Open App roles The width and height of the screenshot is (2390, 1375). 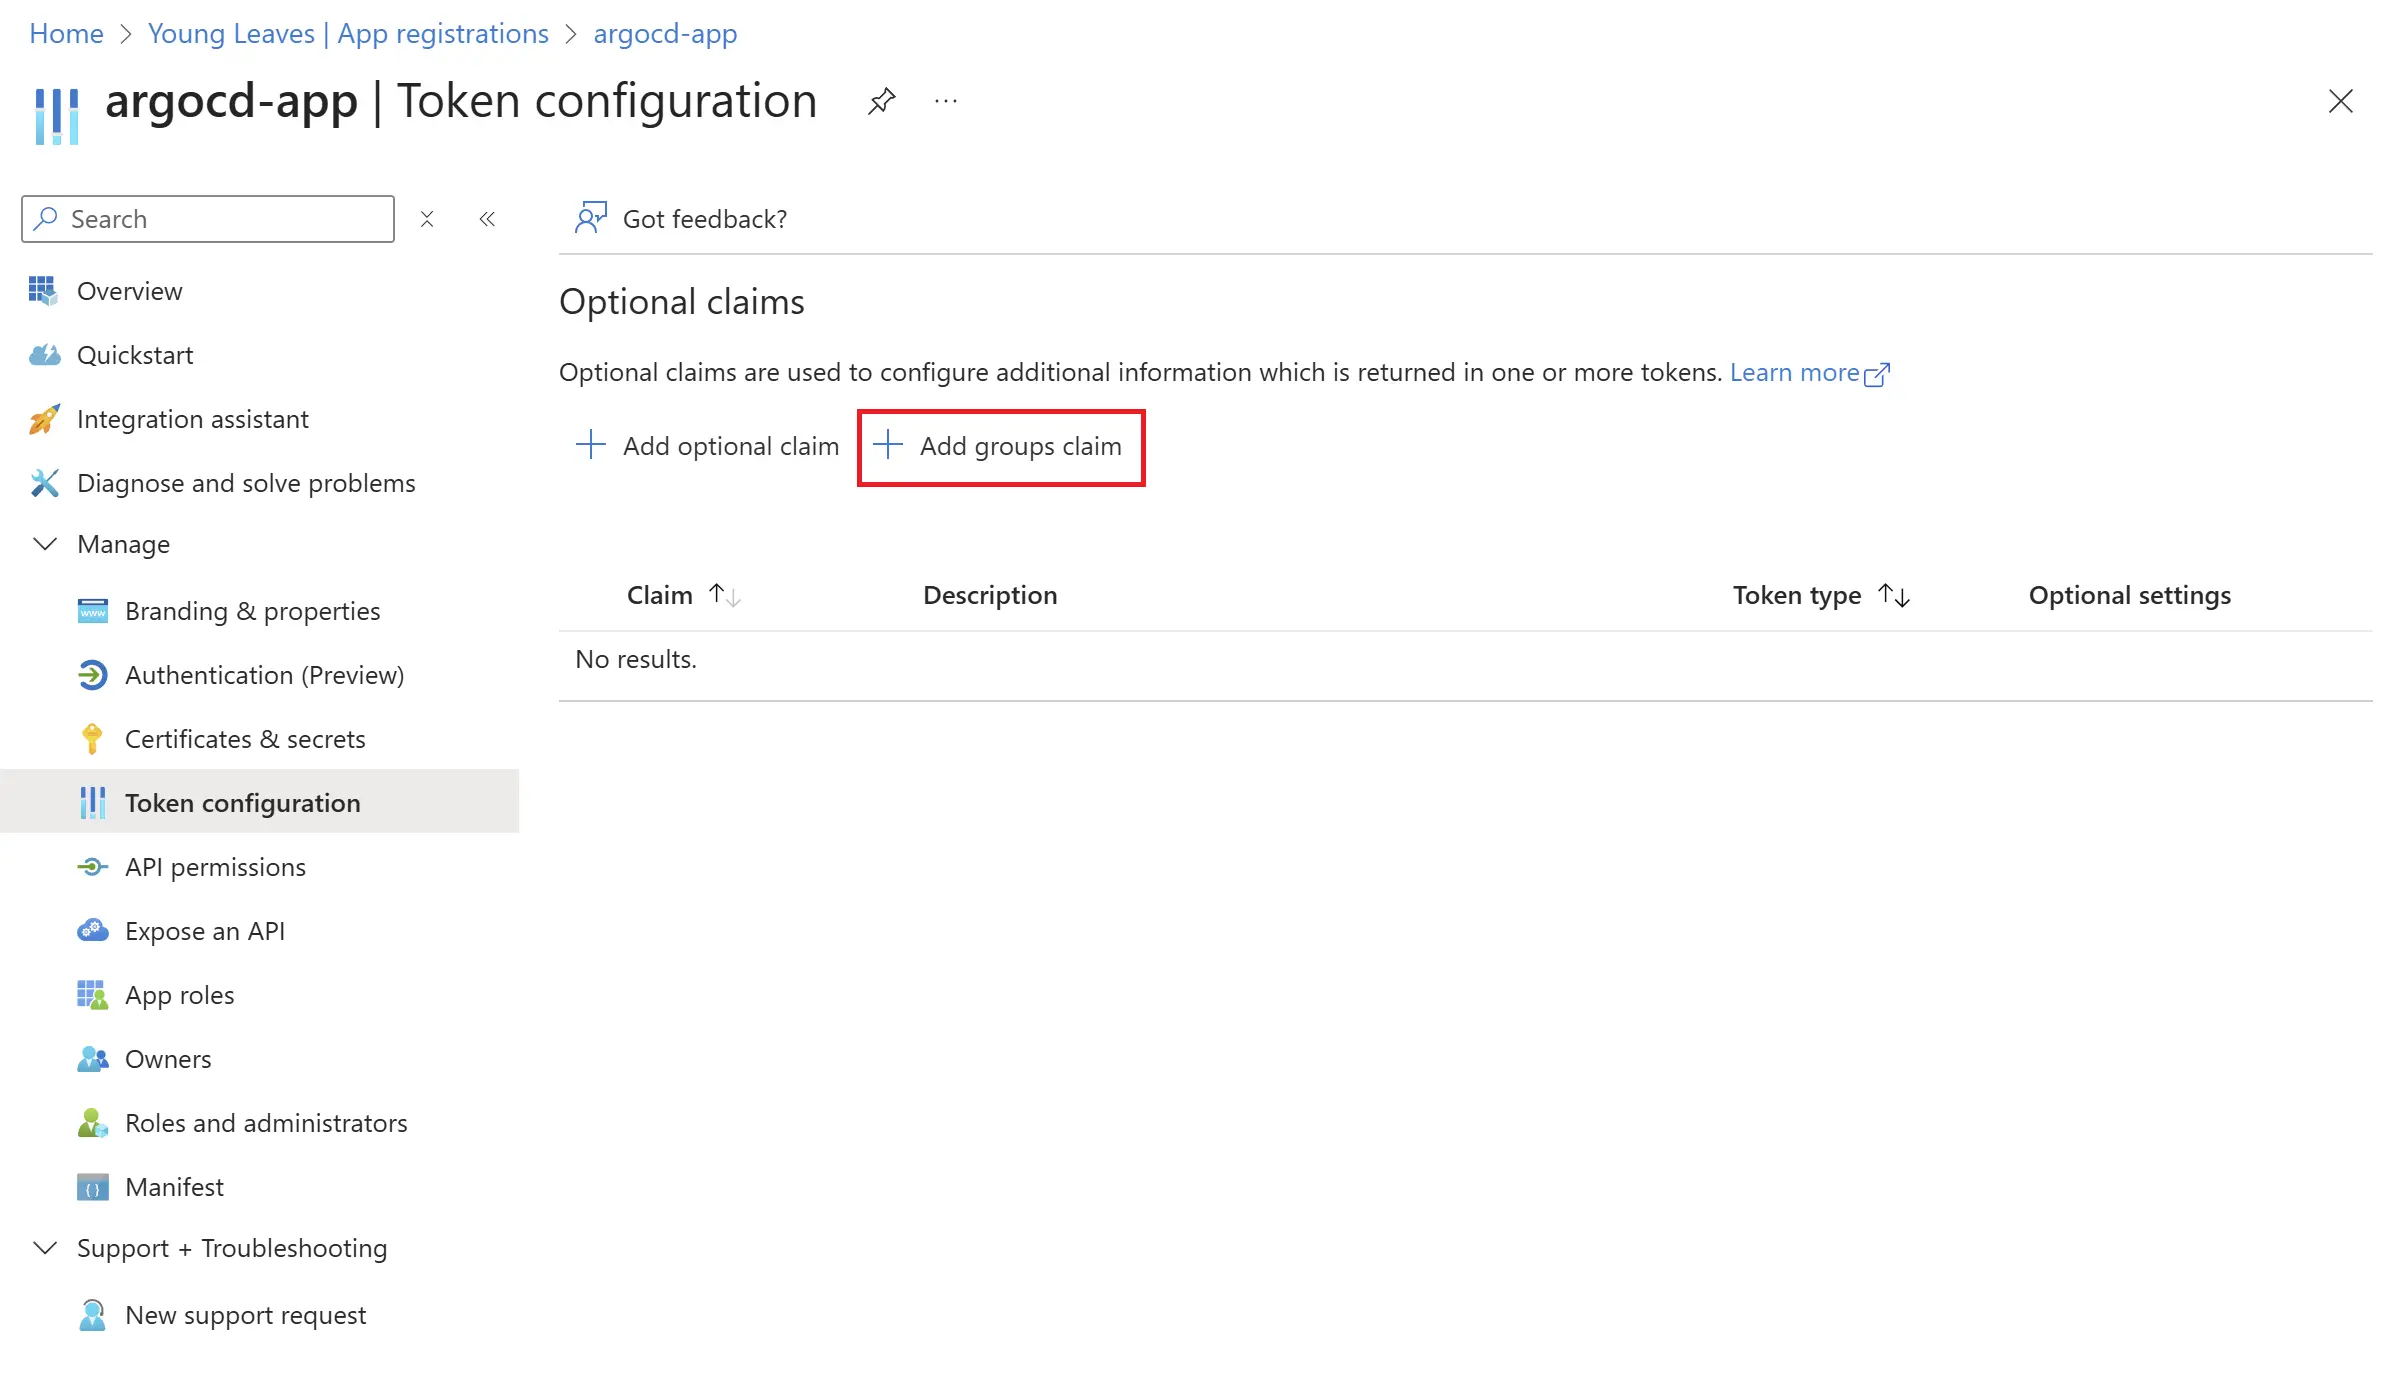(180, 995)
